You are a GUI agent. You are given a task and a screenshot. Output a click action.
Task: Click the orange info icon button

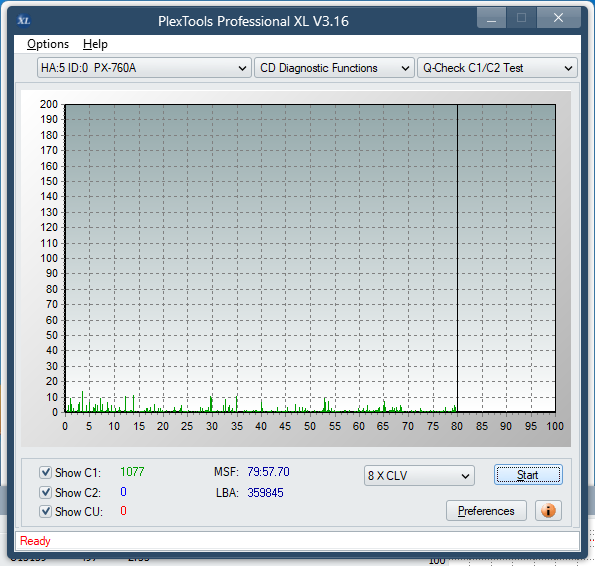click(548, 511)
